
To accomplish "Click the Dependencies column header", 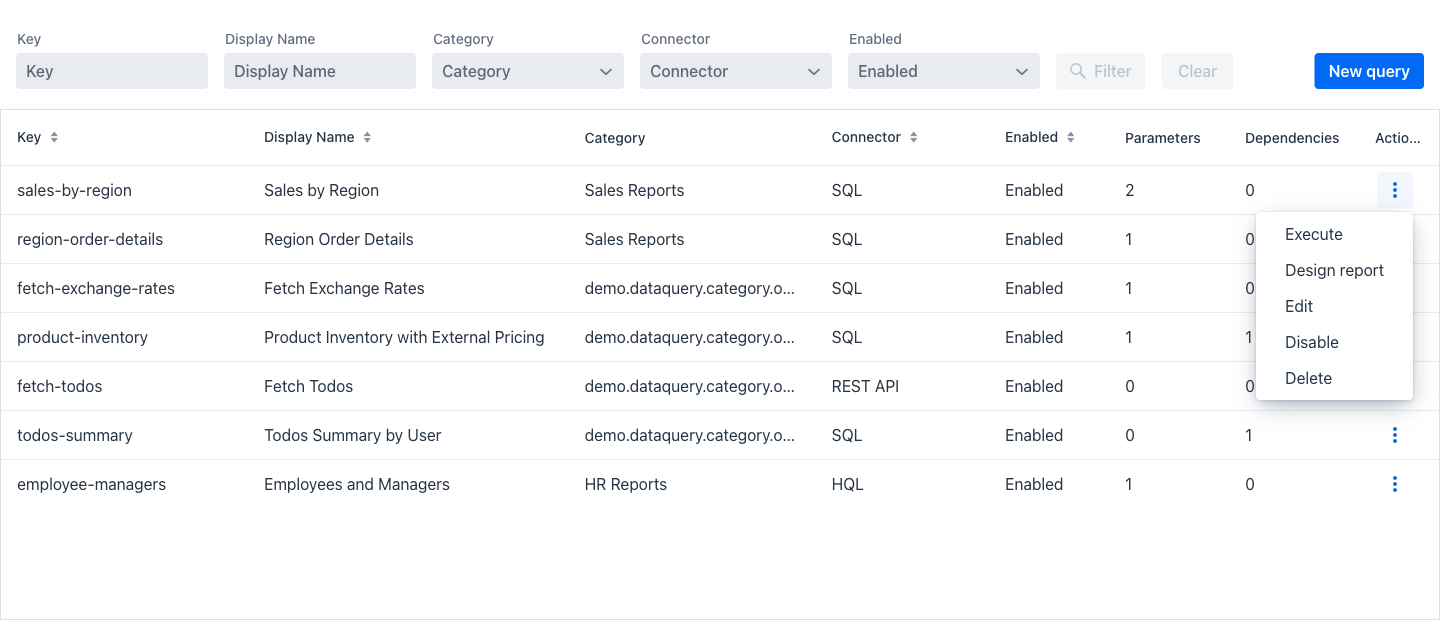I will [1292, 138].
